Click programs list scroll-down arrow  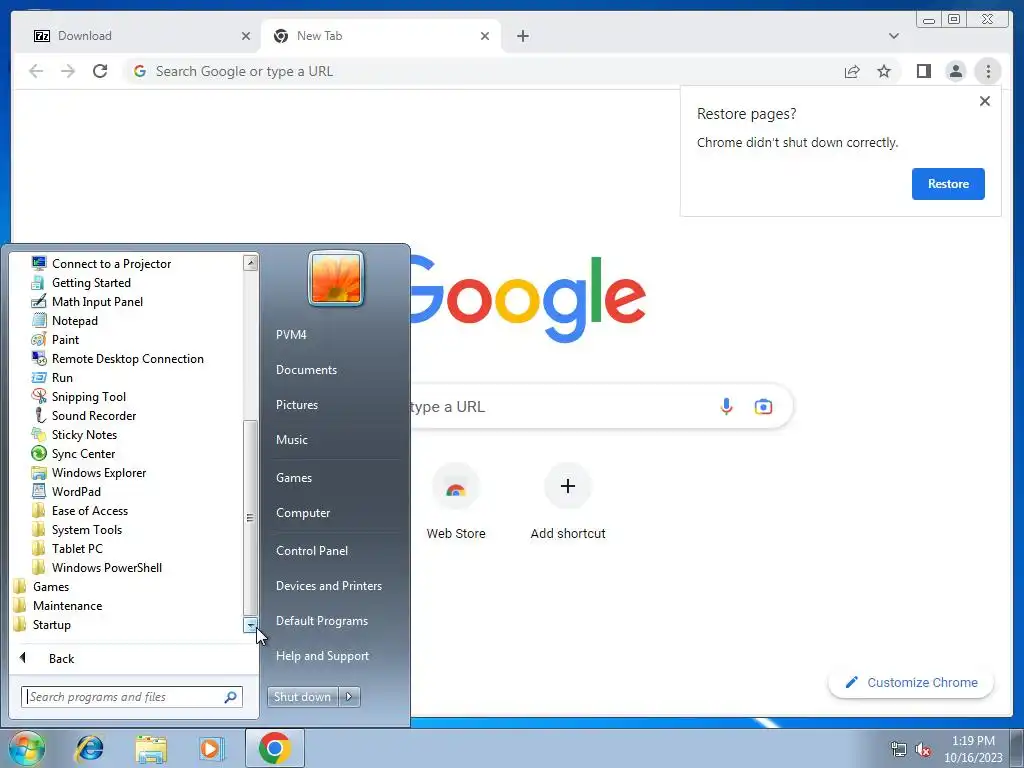(x=250, y=625)
